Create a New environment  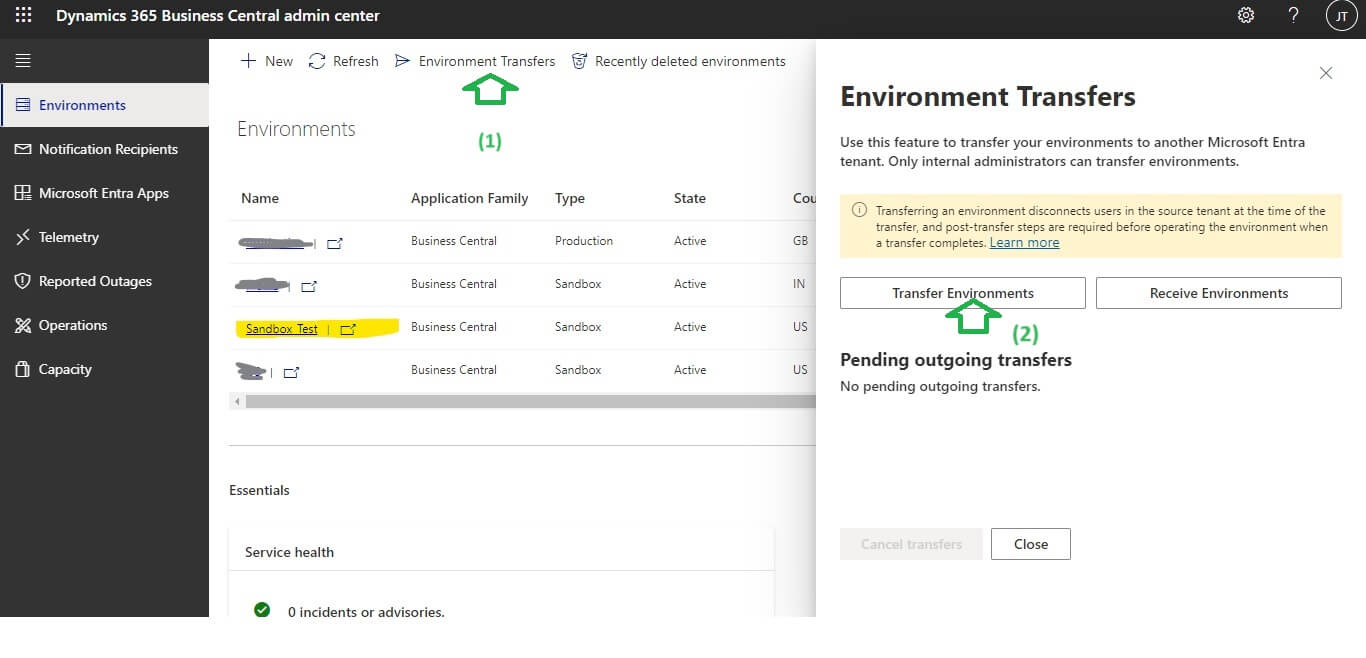[267, 61]
